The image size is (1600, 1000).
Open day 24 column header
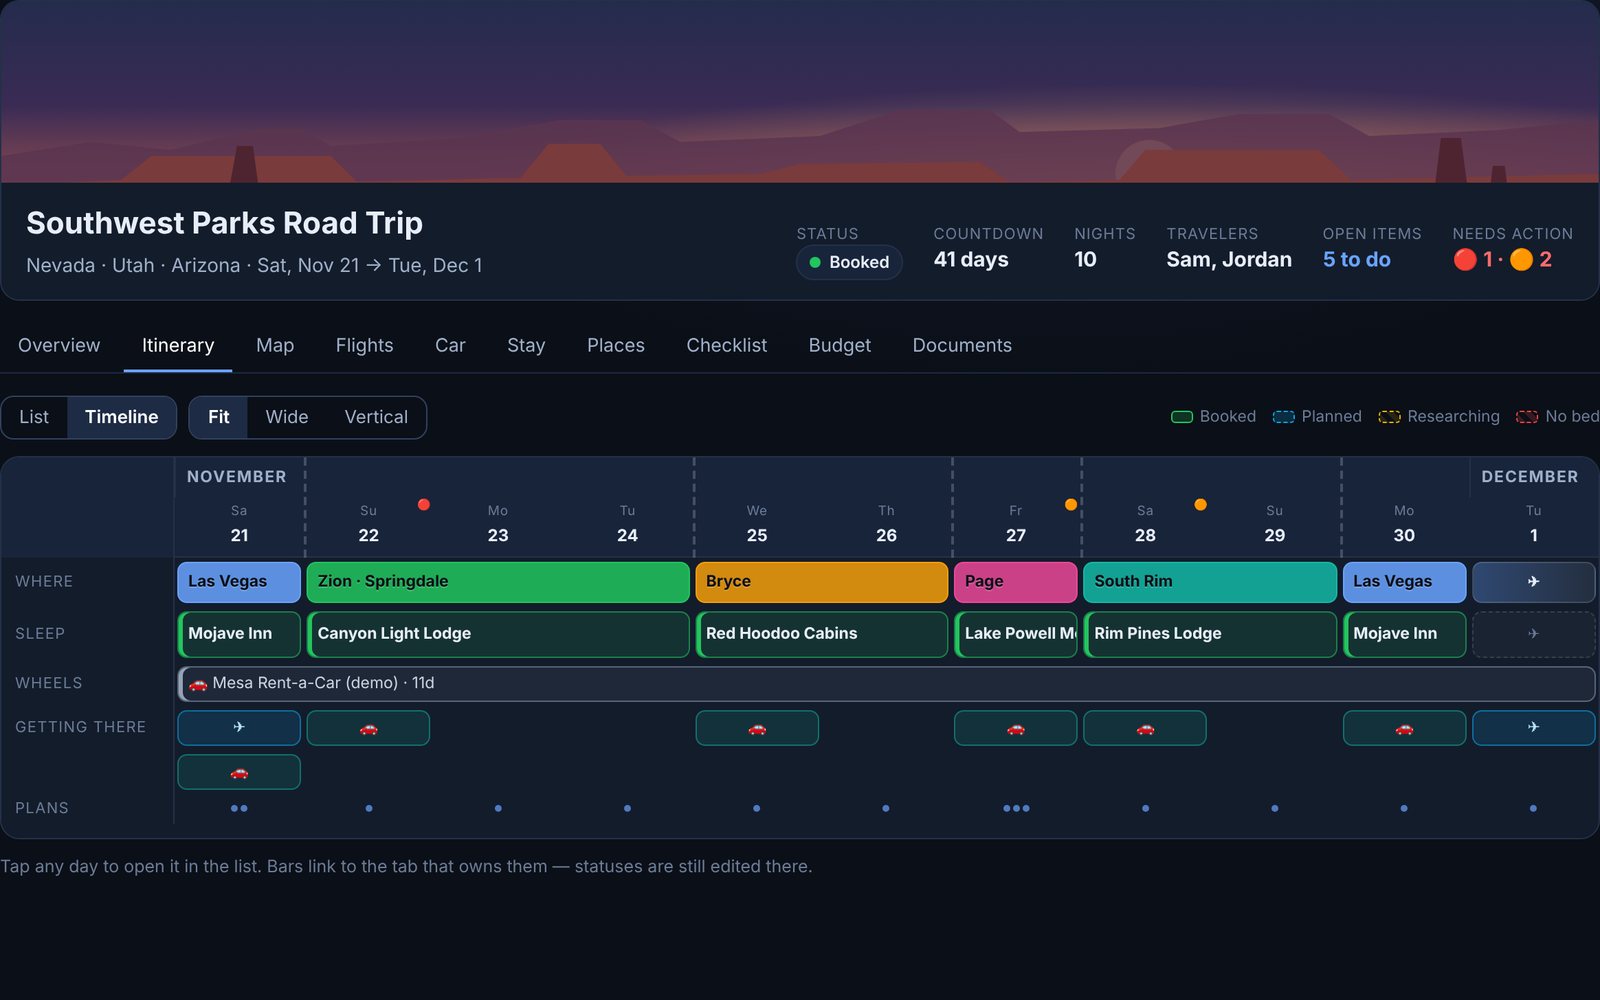click(x=627, y=524)
